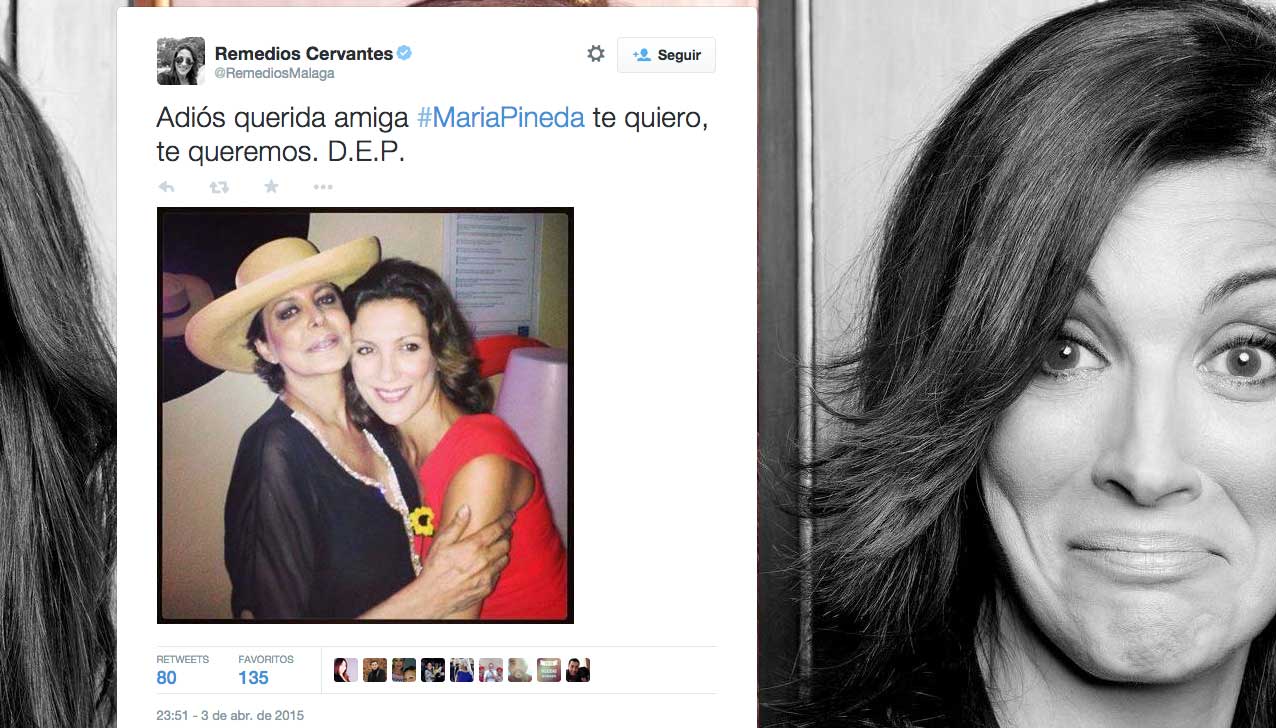Click the reply arrow icon under the tweet
This screenshot has height=728, width=1276.
point(167,187)
